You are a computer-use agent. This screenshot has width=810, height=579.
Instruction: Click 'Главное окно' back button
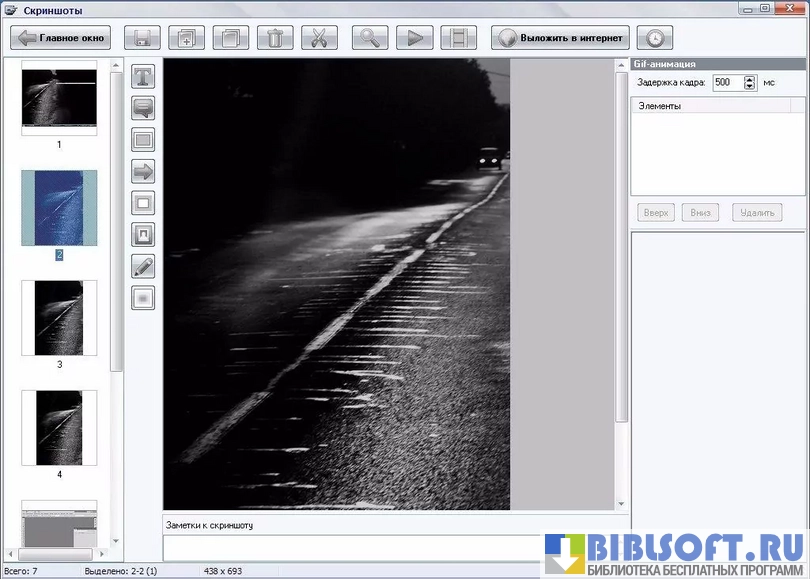tap(61, 39)
